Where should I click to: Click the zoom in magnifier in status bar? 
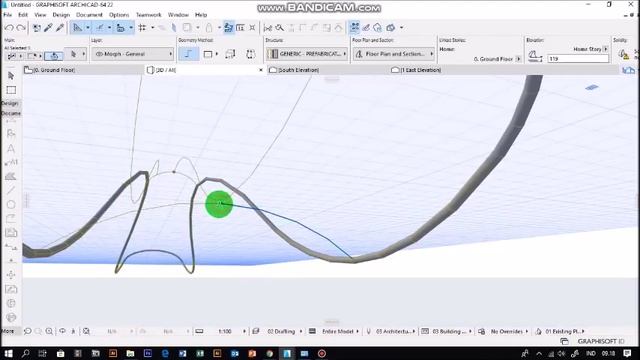[x=49, y=331]
